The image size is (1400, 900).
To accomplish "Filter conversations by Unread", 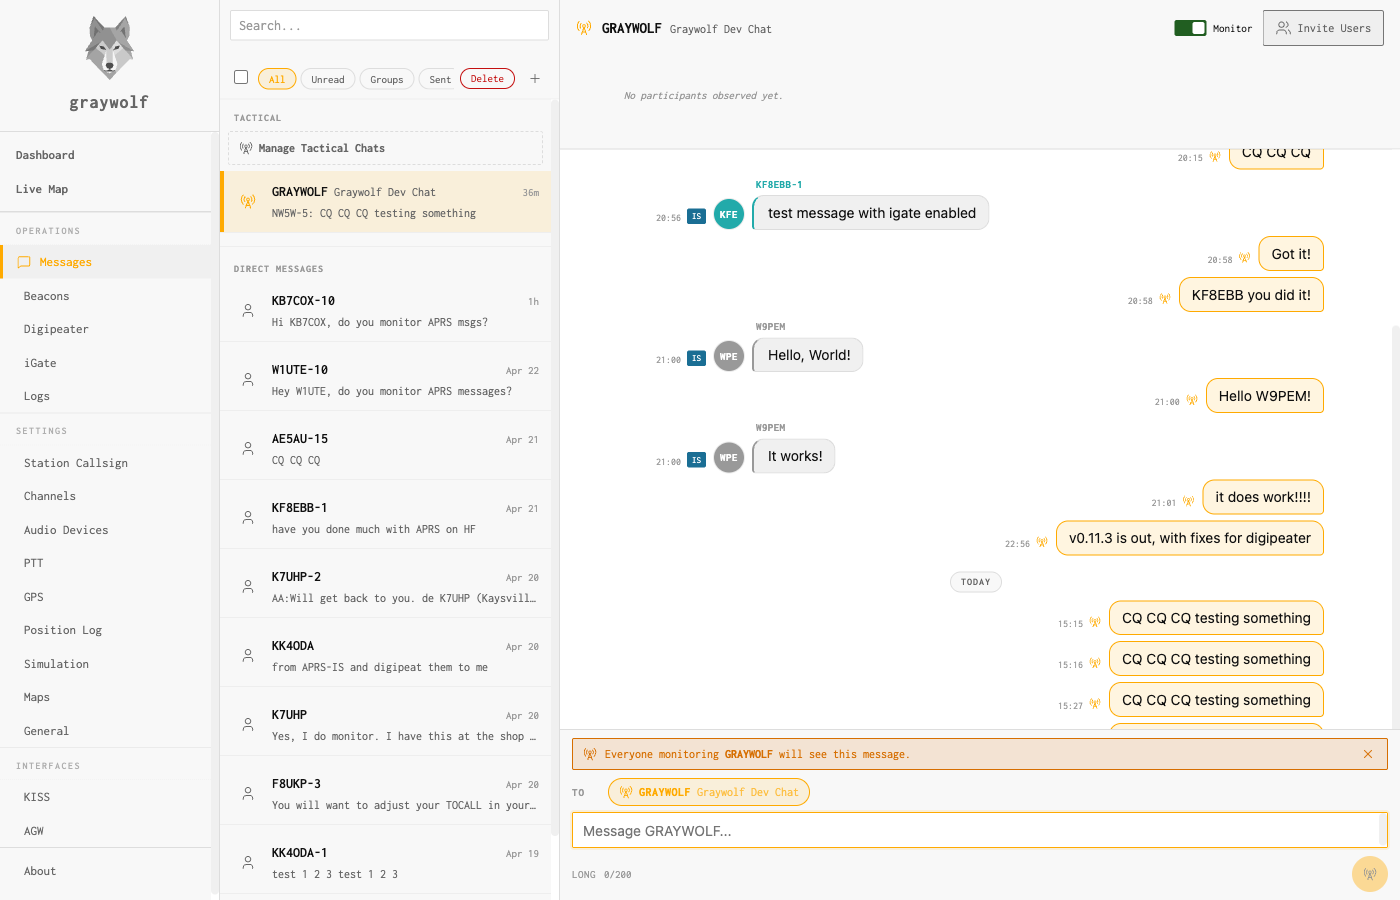I will (328, 79).
